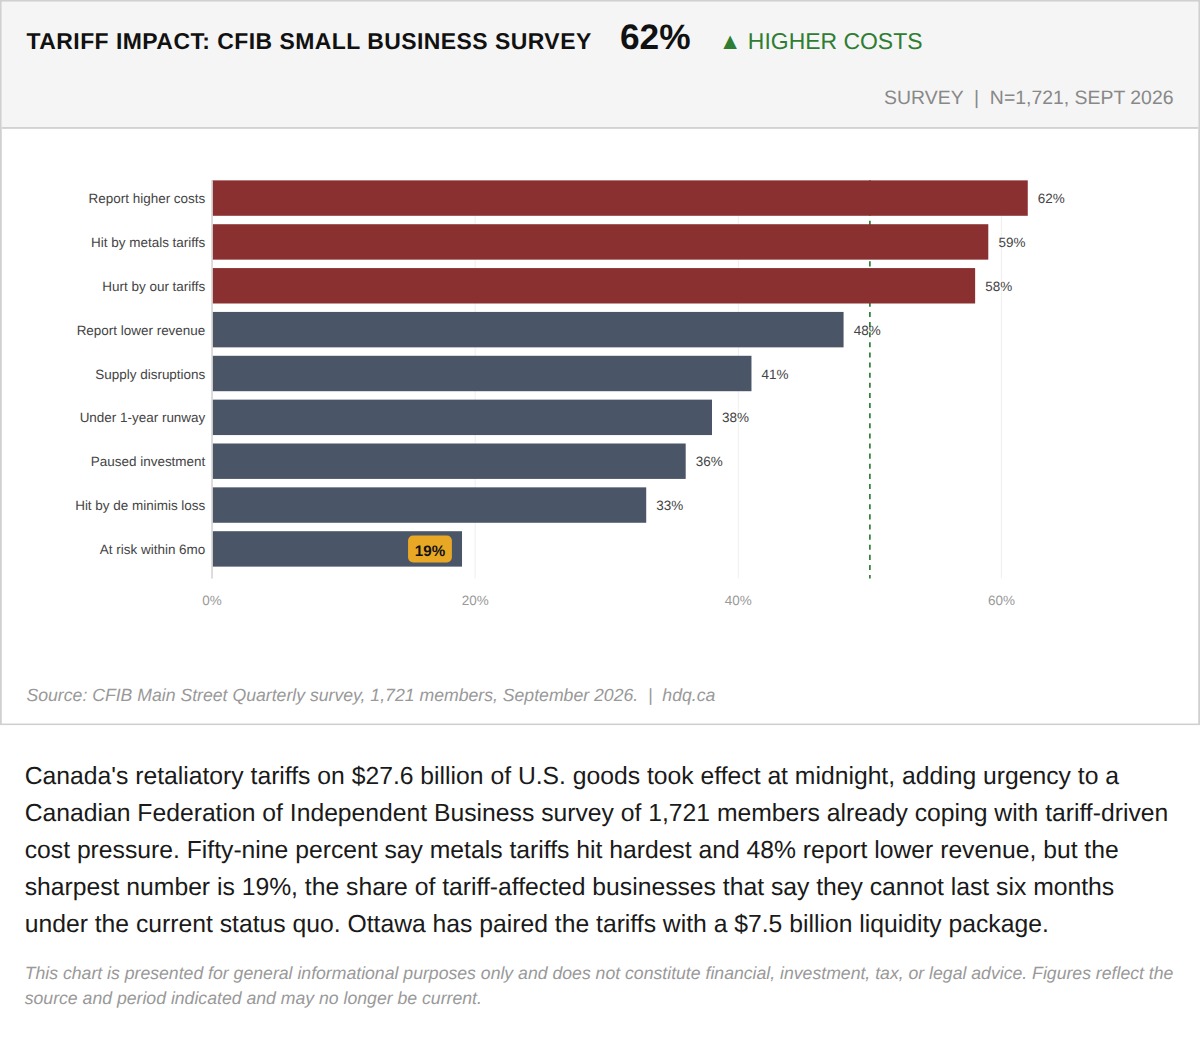Click the green up-triangle icon by 'HIGHER COSTS'
This screenshot has width=1200, height=1050.
(730, 42)
